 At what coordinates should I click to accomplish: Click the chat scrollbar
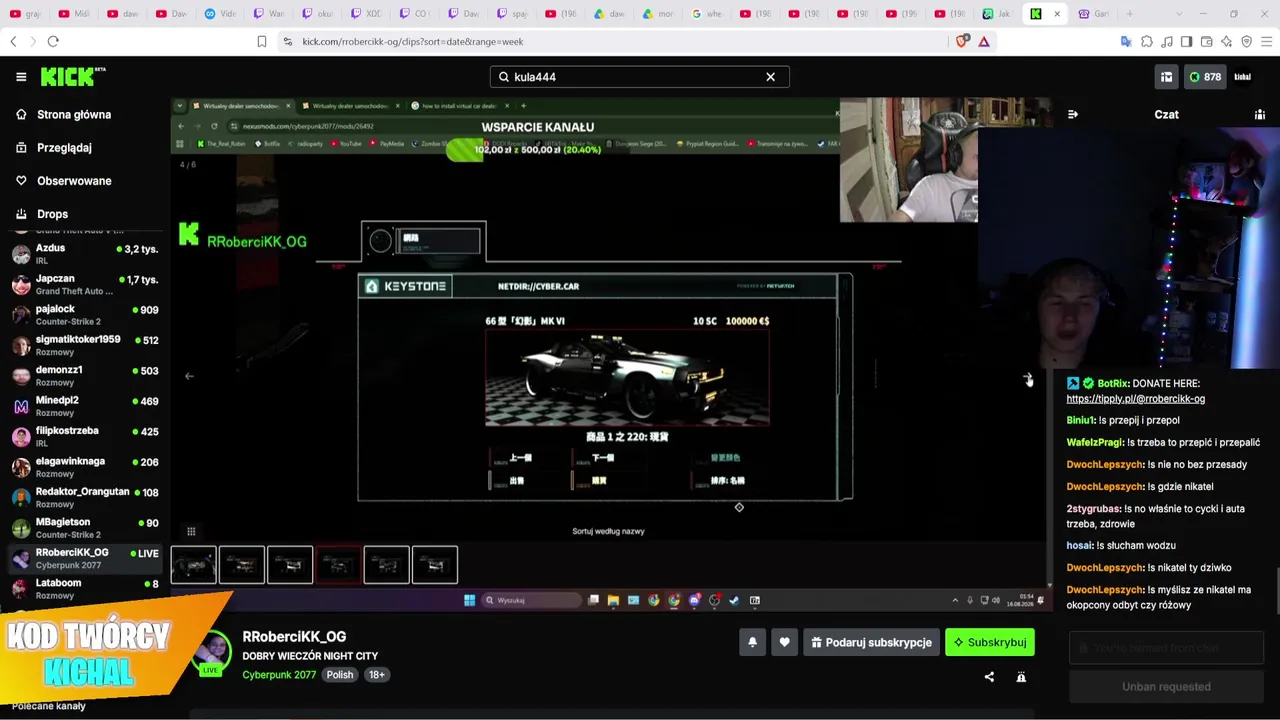point(1277,590)
